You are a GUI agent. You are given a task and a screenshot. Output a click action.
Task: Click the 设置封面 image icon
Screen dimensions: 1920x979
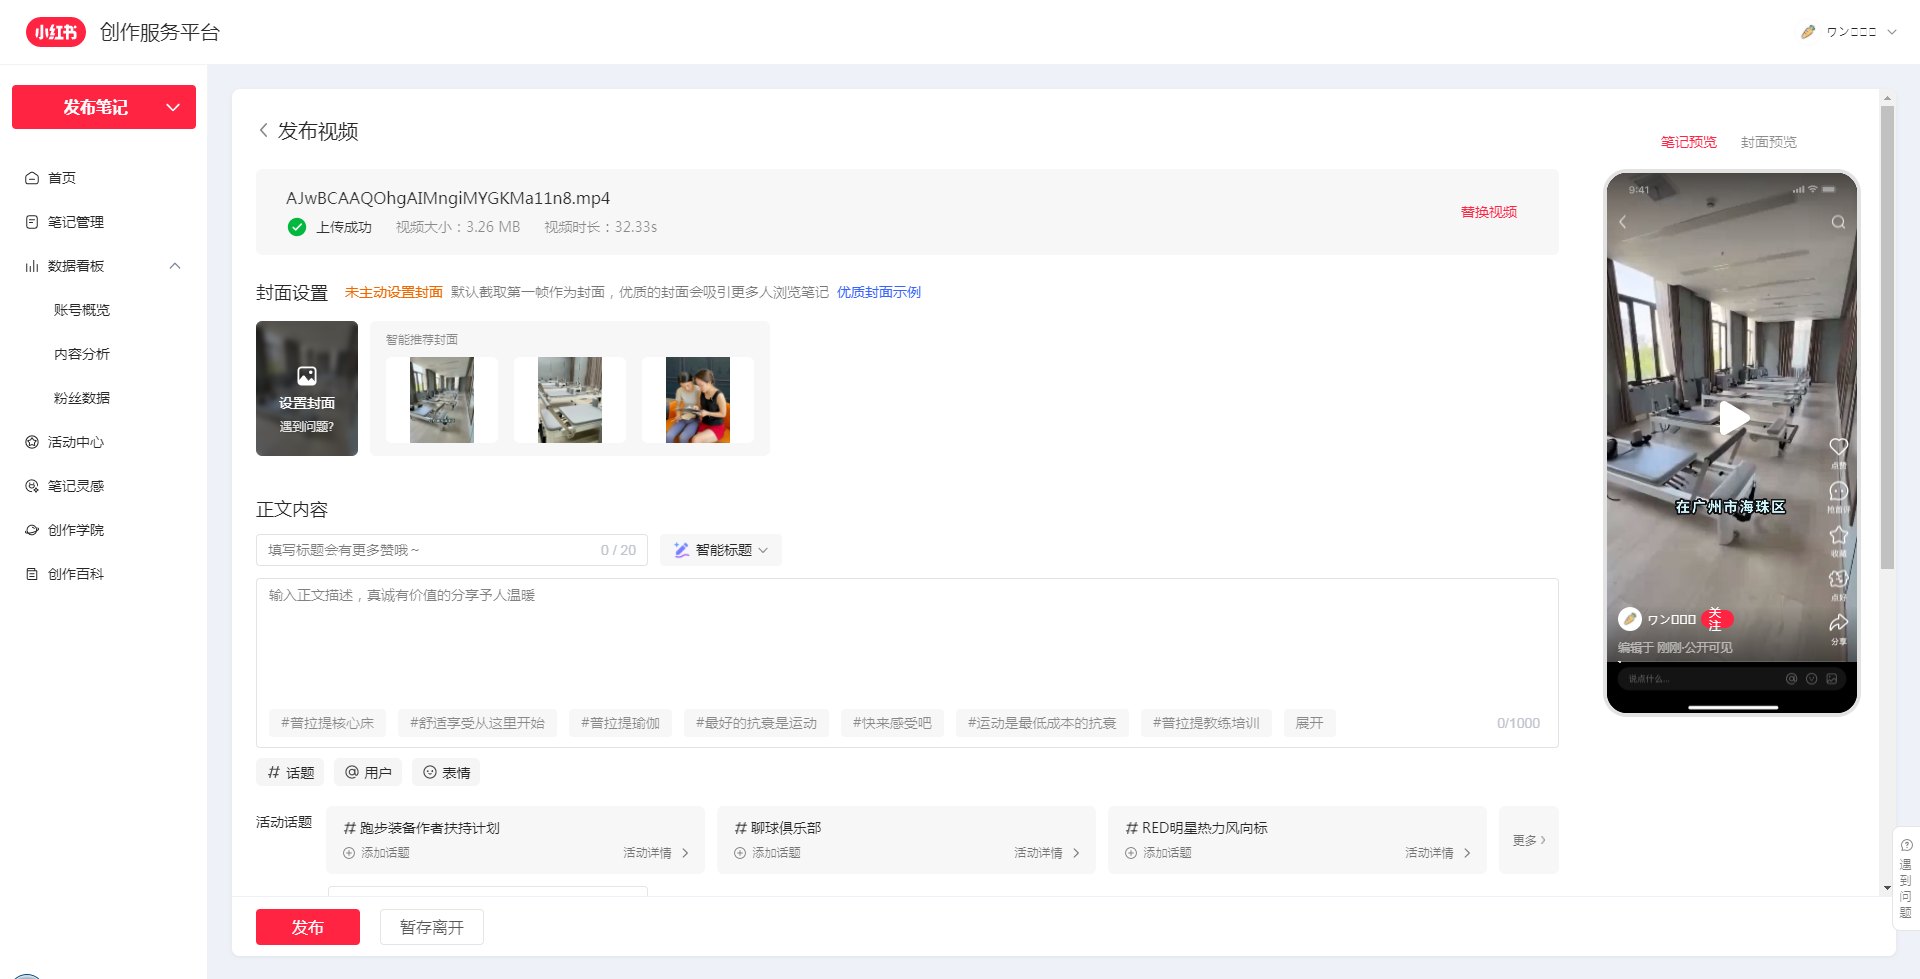point(307,376)
